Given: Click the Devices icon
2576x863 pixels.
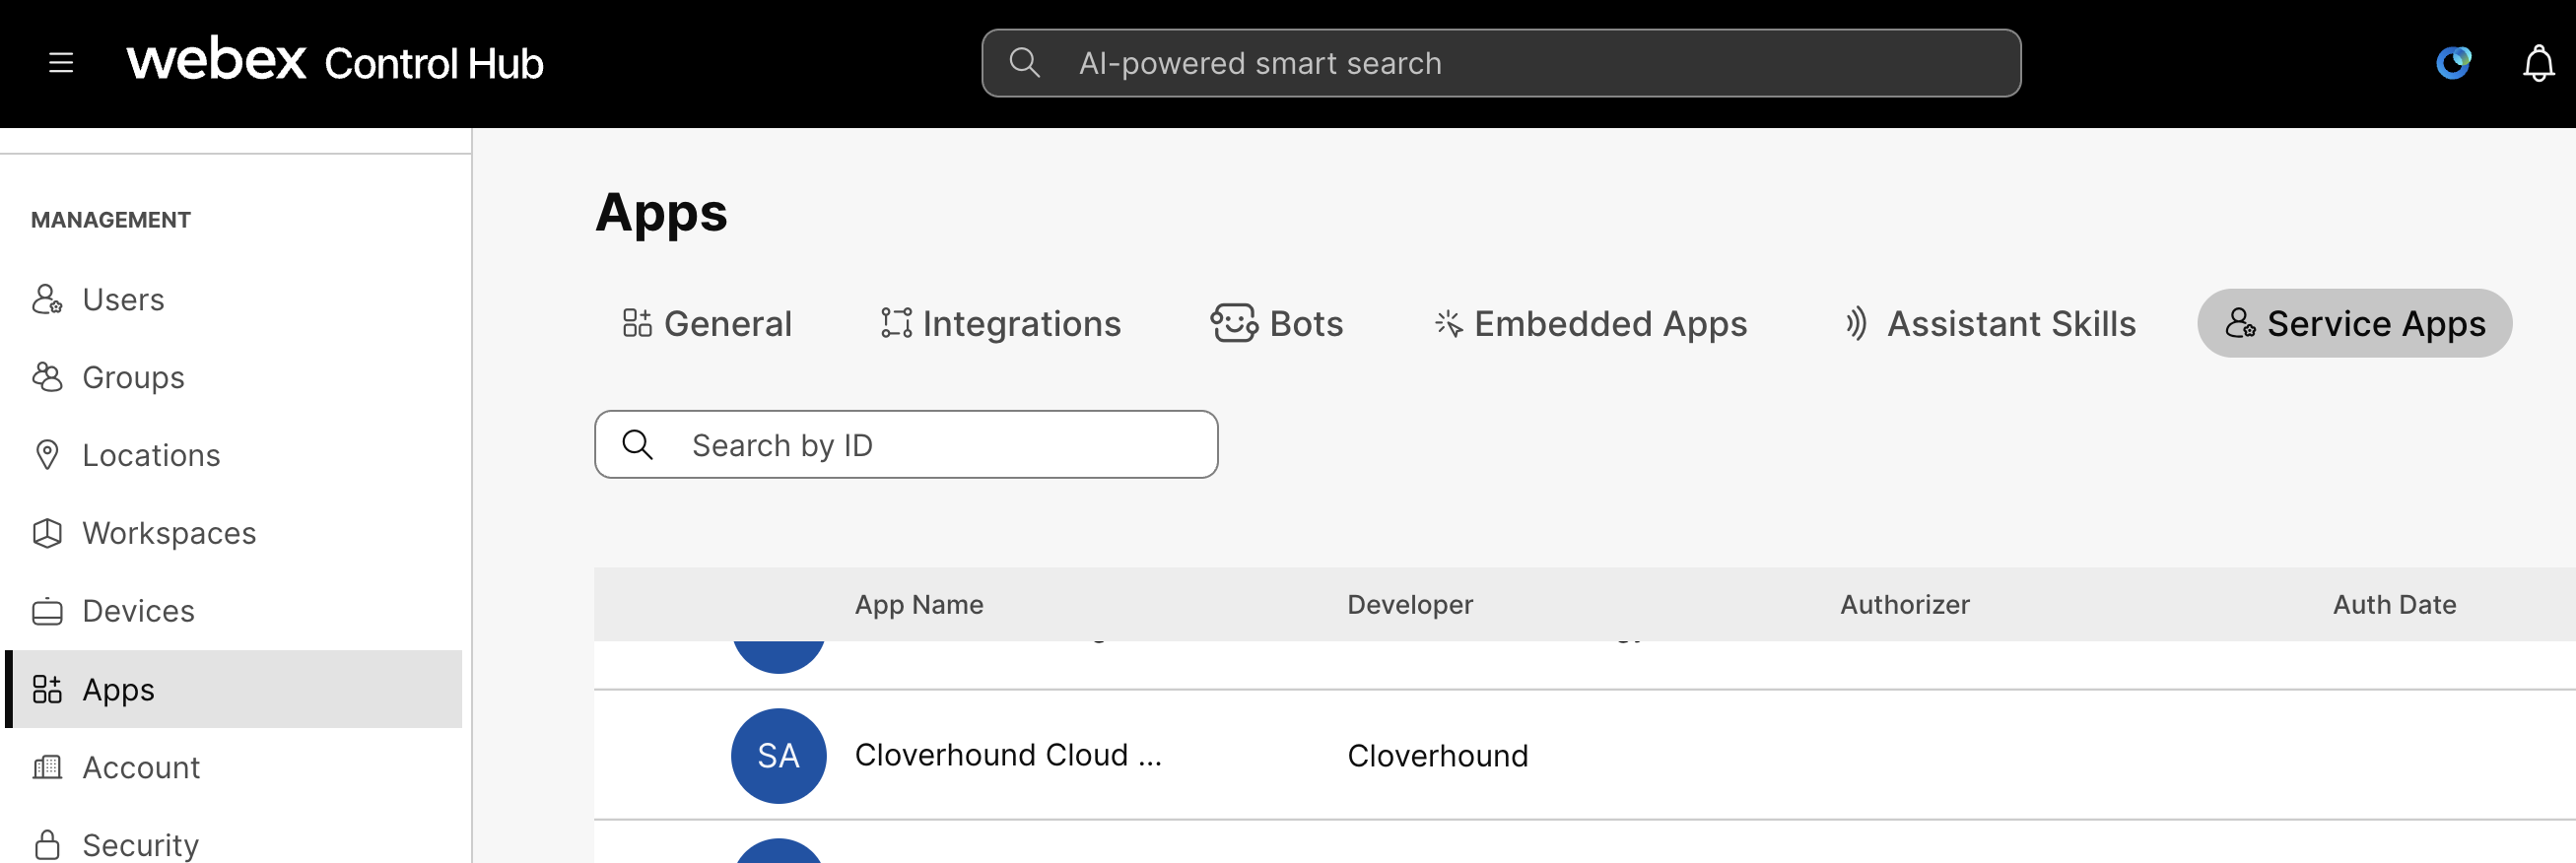Looking at the screenshot, I should pos(47,612).
